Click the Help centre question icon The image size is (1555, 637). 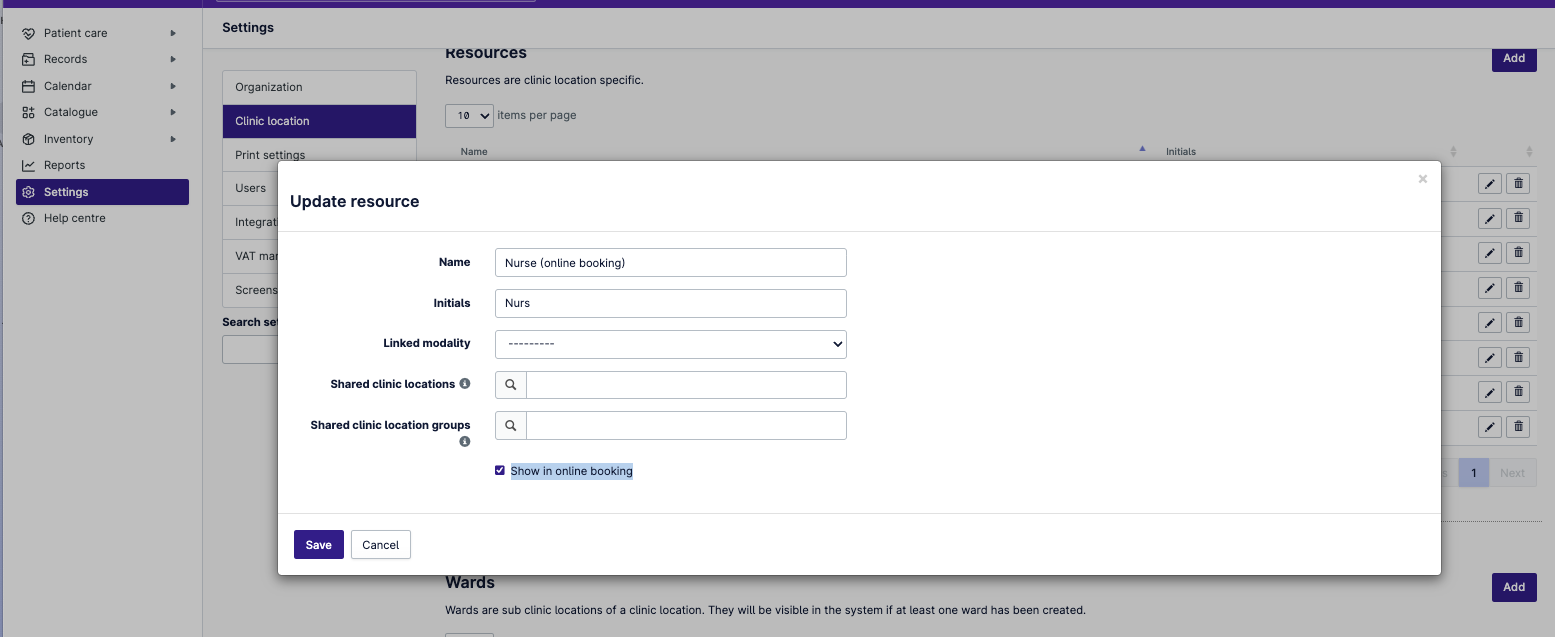coord(28,218)
